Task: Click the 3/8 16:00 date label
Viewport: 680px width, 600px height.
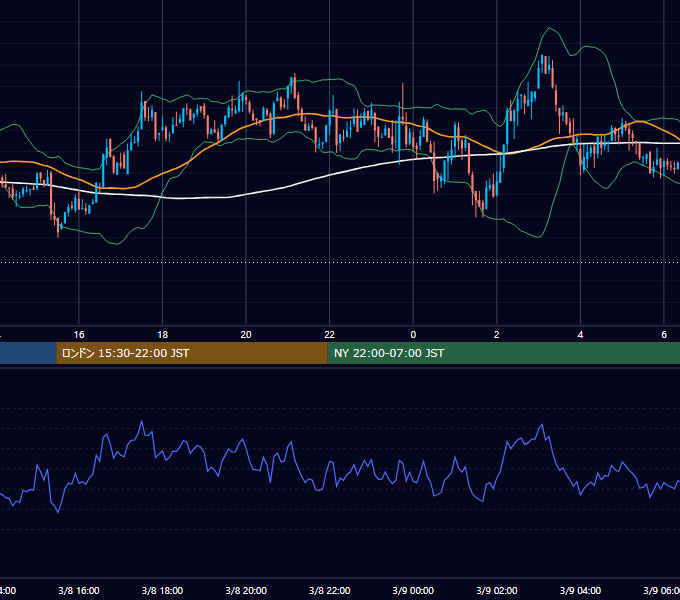Action: [79, 590]
